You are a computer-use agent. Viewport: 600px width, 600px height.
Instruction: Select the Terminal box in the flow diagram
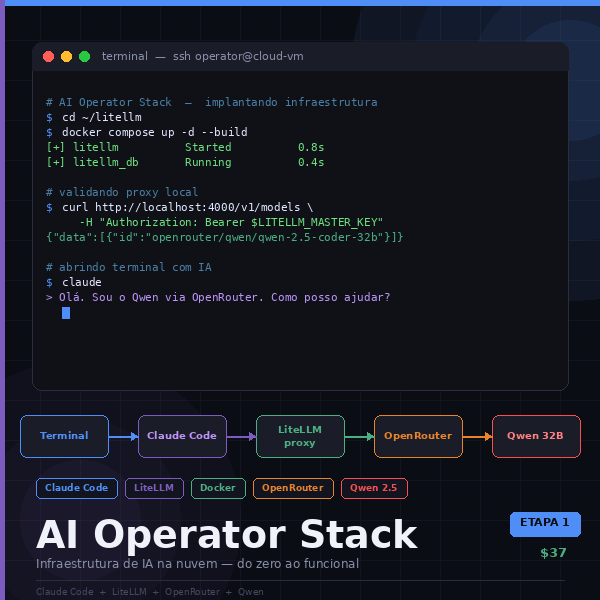[x=64, y=436]
